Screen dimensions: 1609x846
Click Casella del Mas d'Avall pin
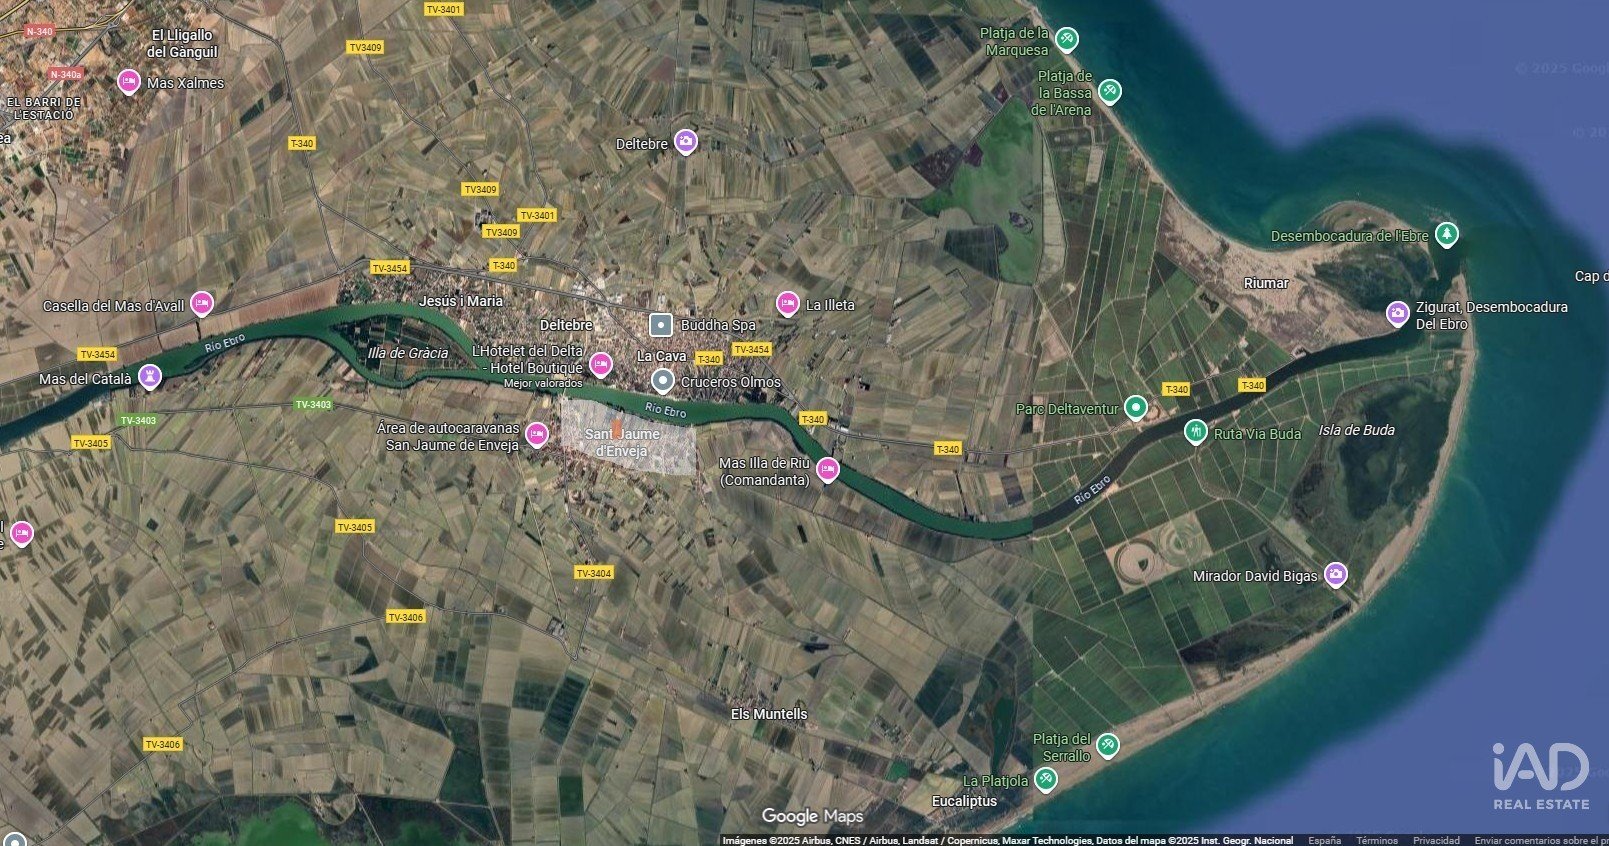pyautogui.click(x=202, y=303)
